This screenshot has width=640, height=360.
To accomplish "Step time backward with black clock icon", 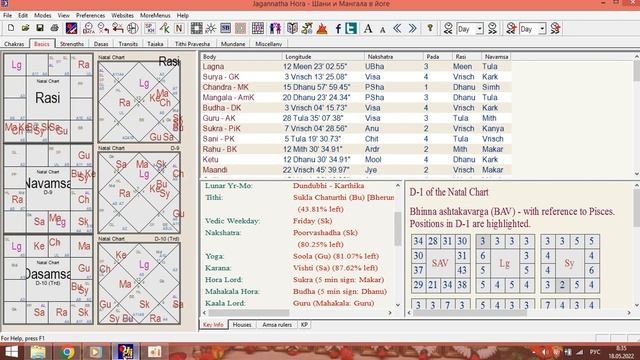I will (448, 28).
